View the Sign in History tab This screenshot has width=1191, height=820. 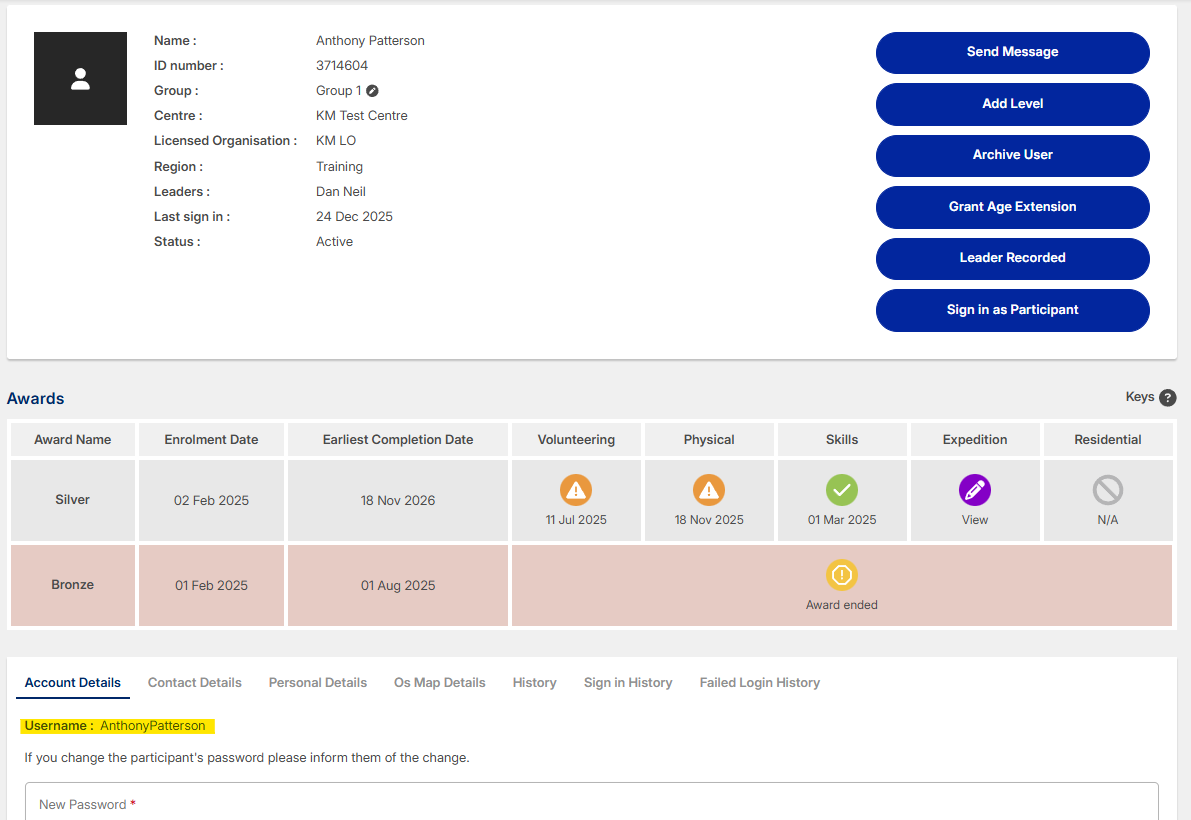coord(628,683)
